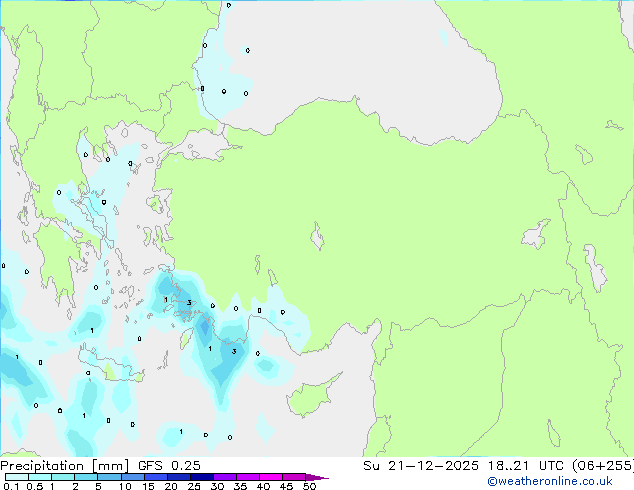
Task: Pick the purple 30 mm legend swatch
Action: click(x=225, y=477)
